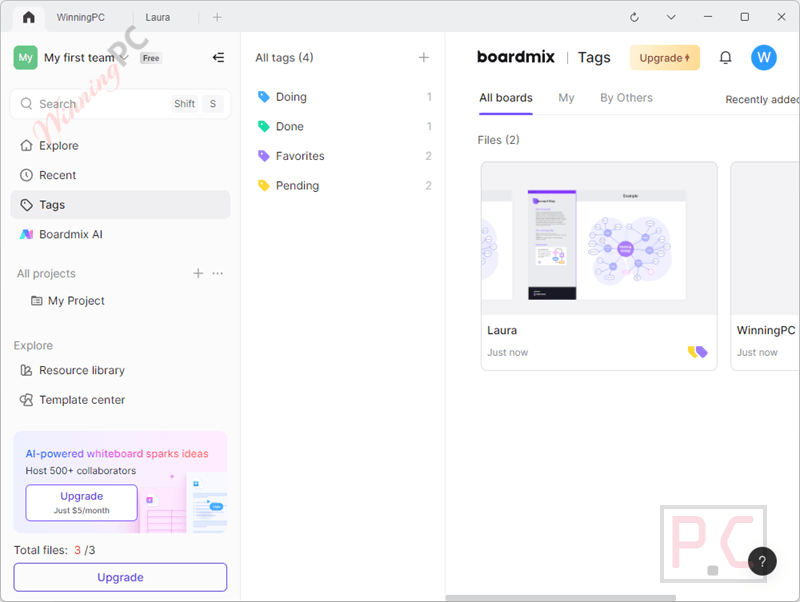Click the Home icon tab
The image size is (800, 602).
coord(29,17)
